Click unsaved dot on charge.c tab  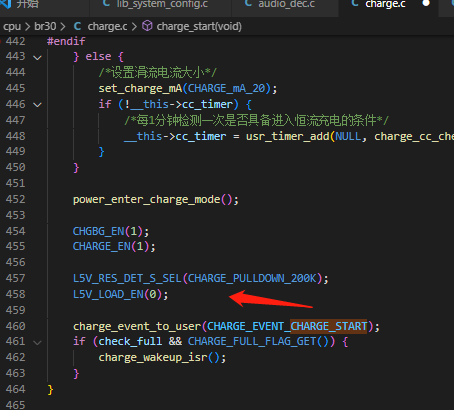coord(426,4)
